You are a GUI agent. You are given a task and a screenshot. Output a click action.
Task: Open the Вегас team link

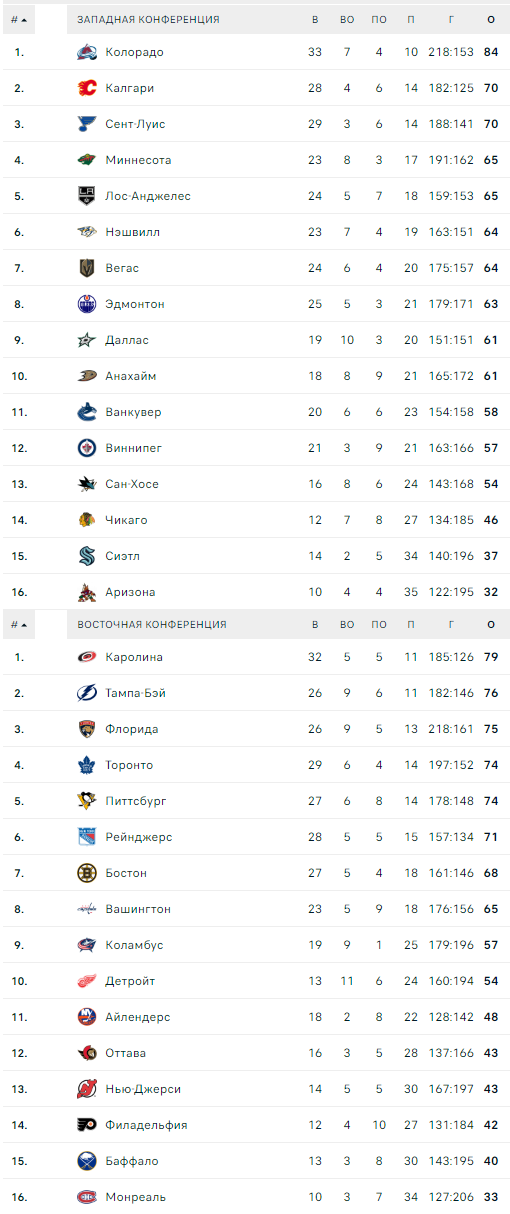pyautogui.click(x=122, y=268)
